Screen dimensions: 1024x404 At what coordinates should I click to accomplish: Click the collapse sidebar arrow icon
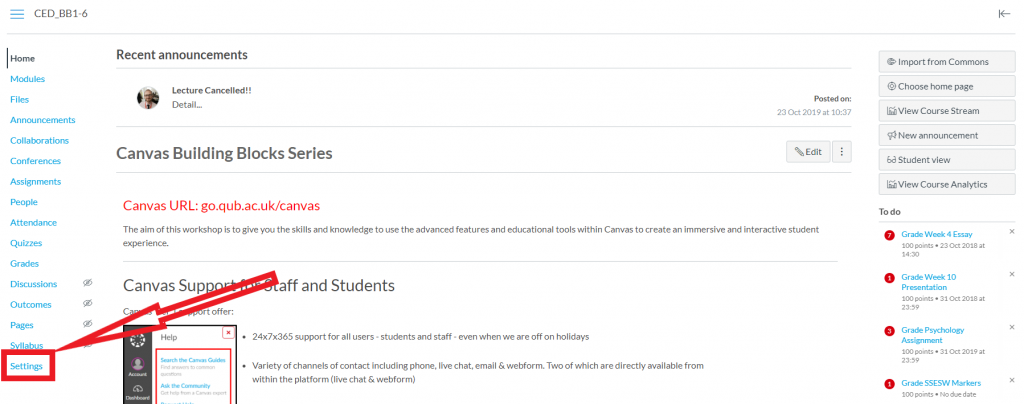pos(1004,13)
